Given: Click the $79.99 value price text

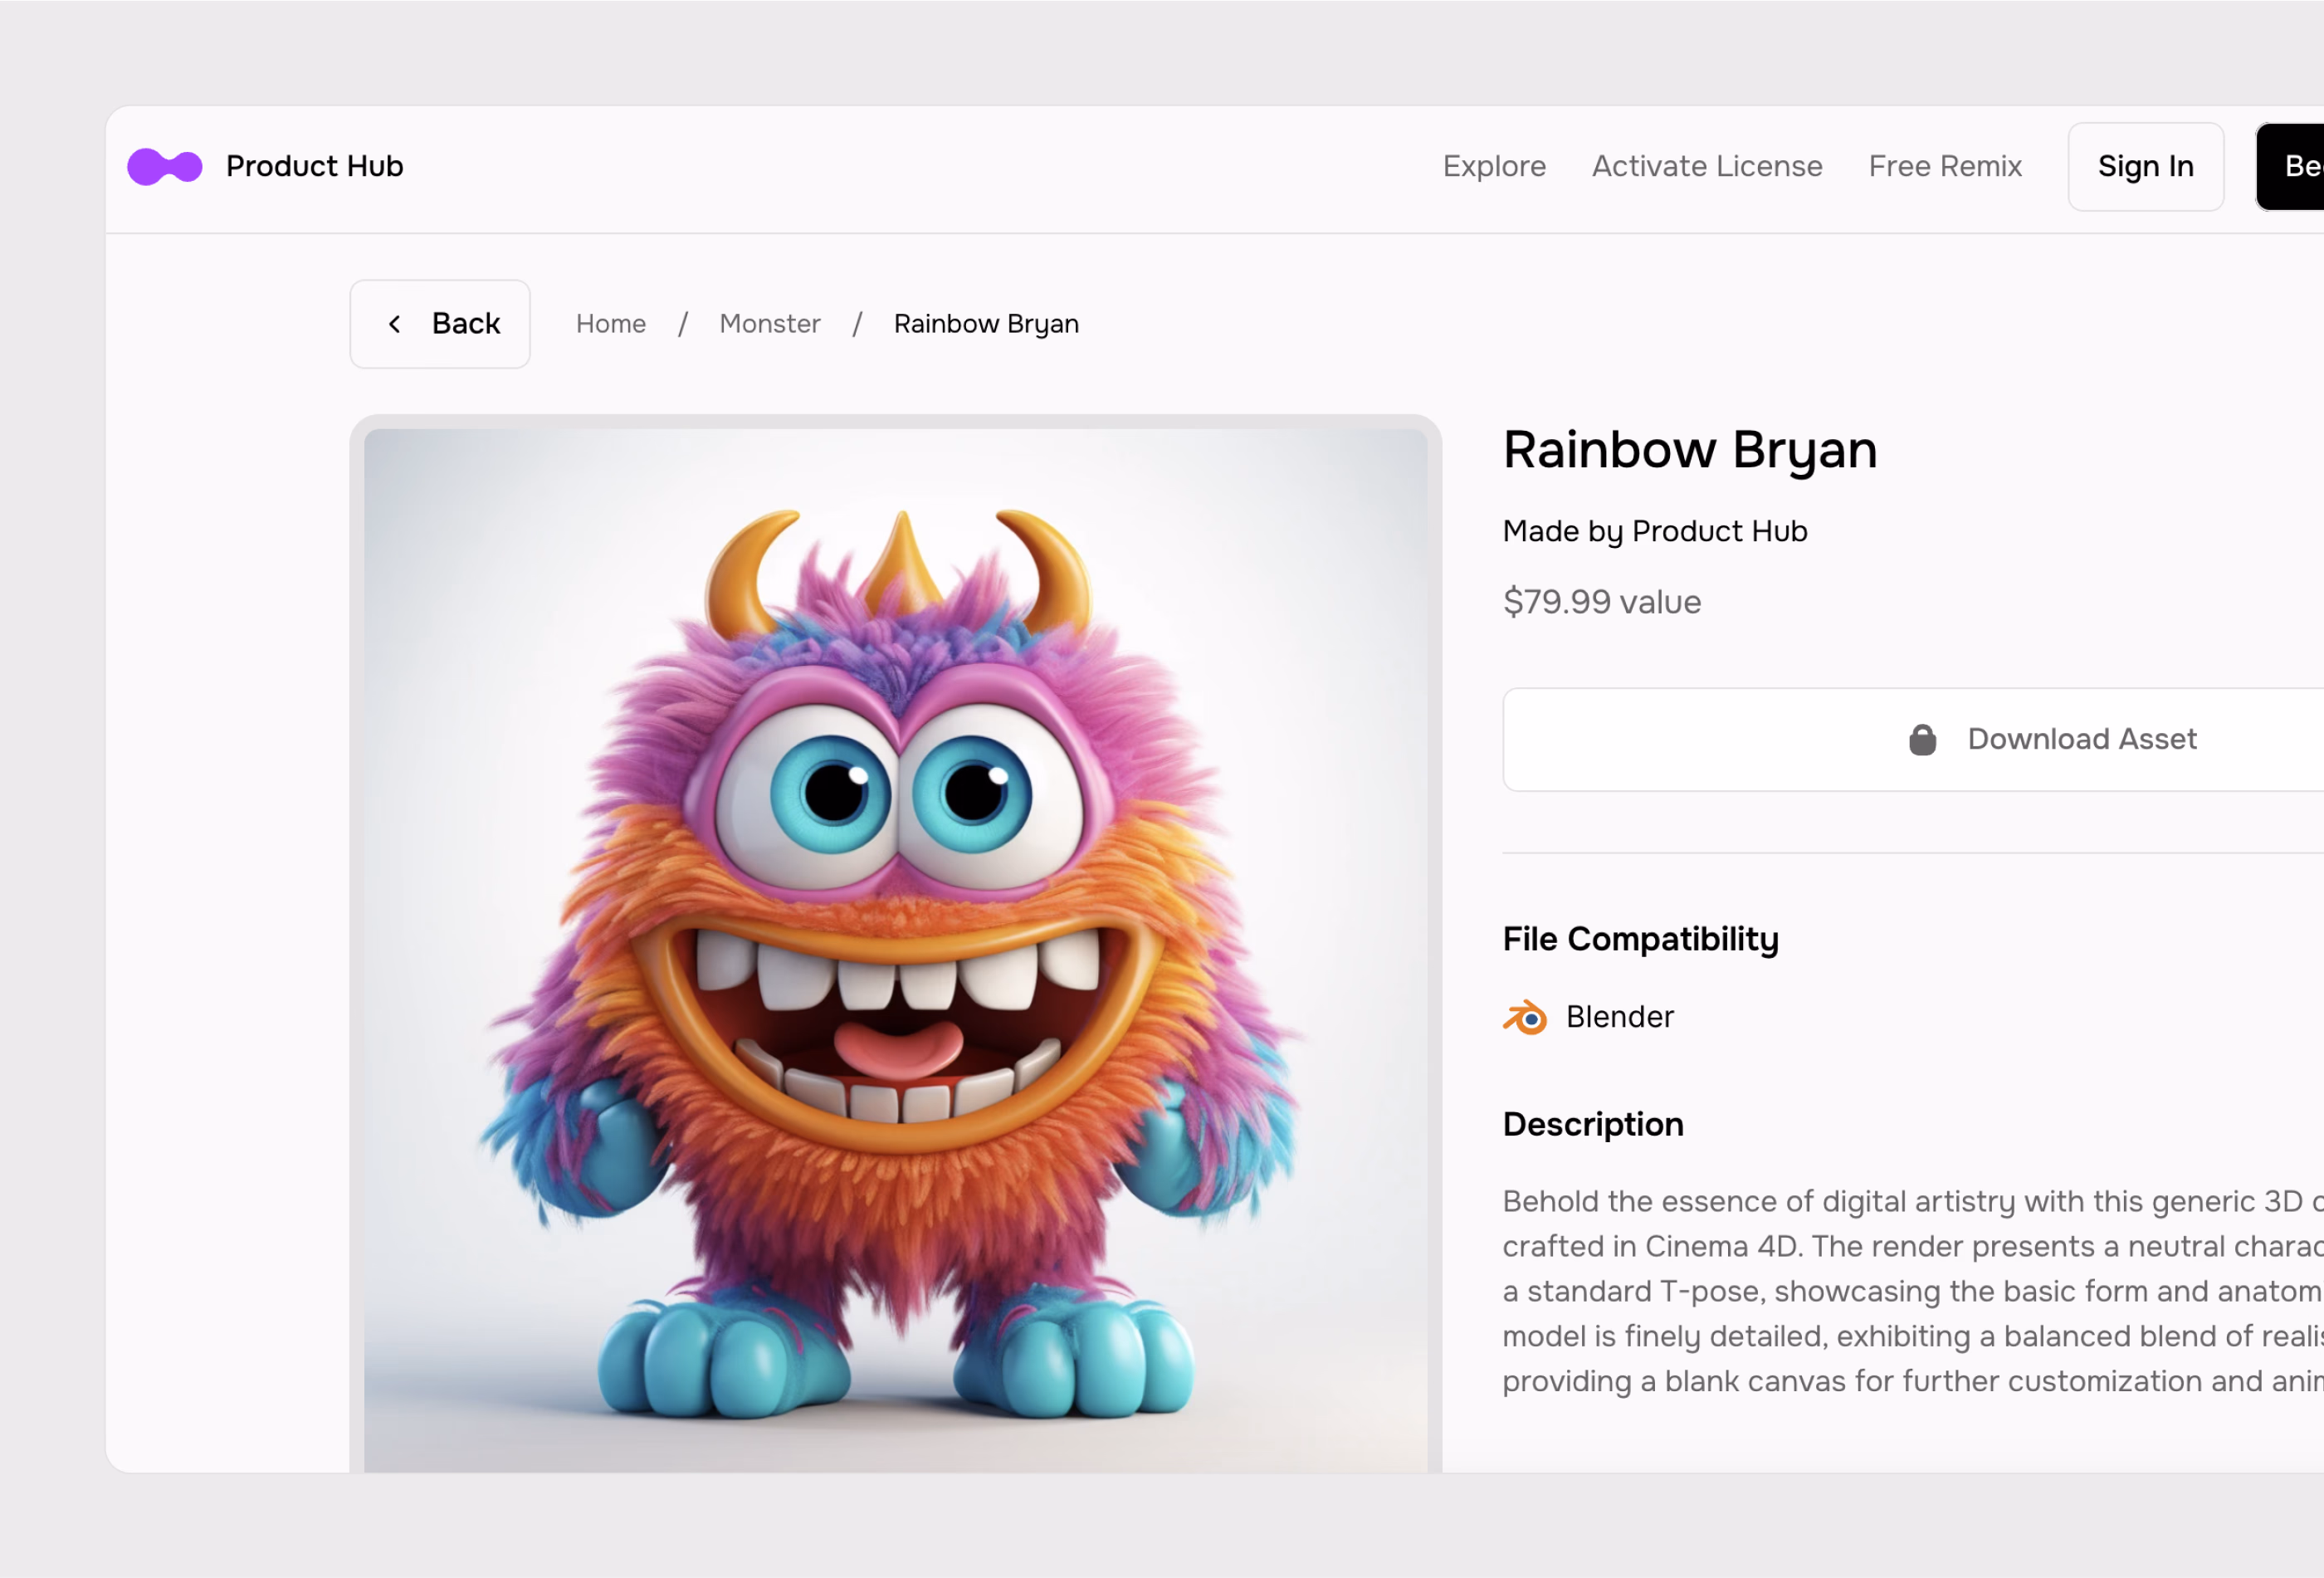Looking at the screenshot, I should click(x=1601, y=602).
